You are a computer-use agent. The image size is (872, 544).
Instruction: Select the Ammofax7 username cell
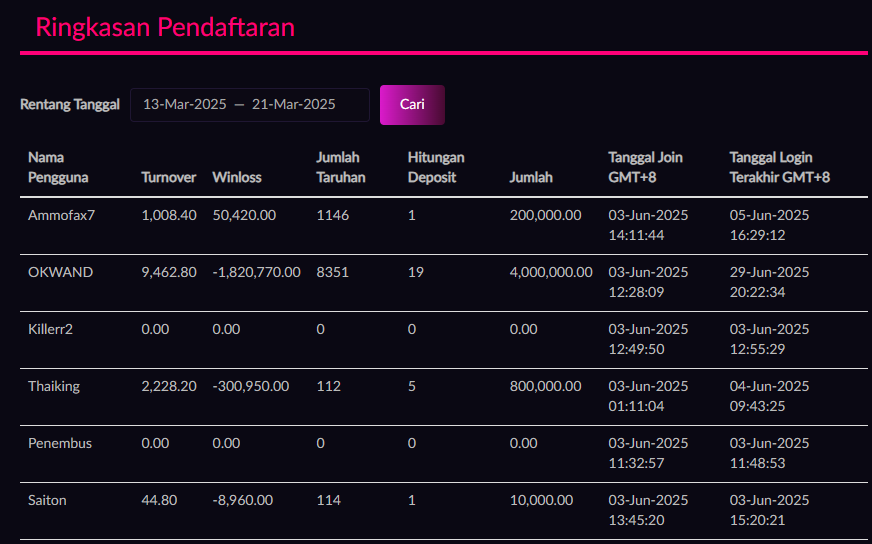click(62, 215)
